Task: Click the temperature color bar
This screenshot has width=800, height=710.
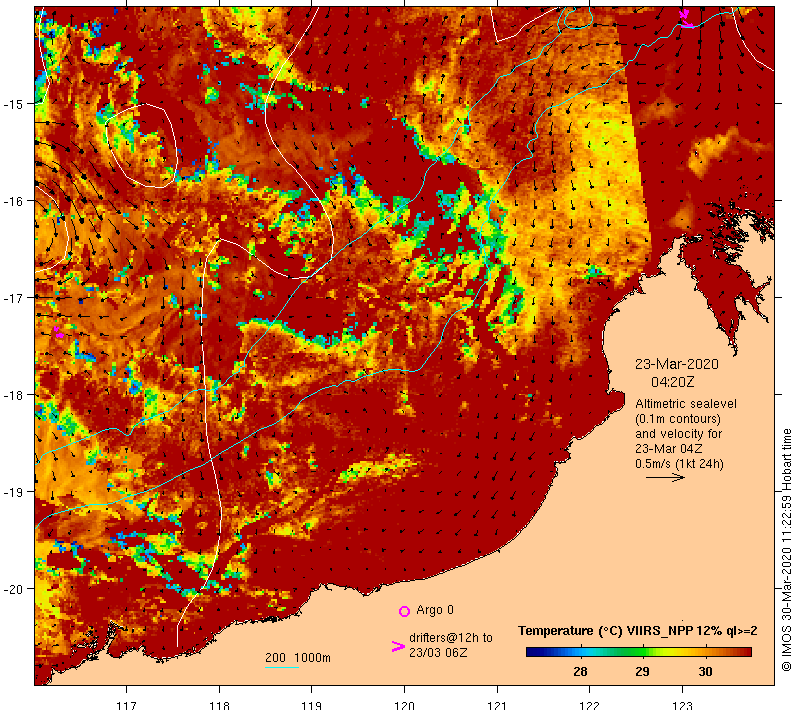Action: pos(639,651)
